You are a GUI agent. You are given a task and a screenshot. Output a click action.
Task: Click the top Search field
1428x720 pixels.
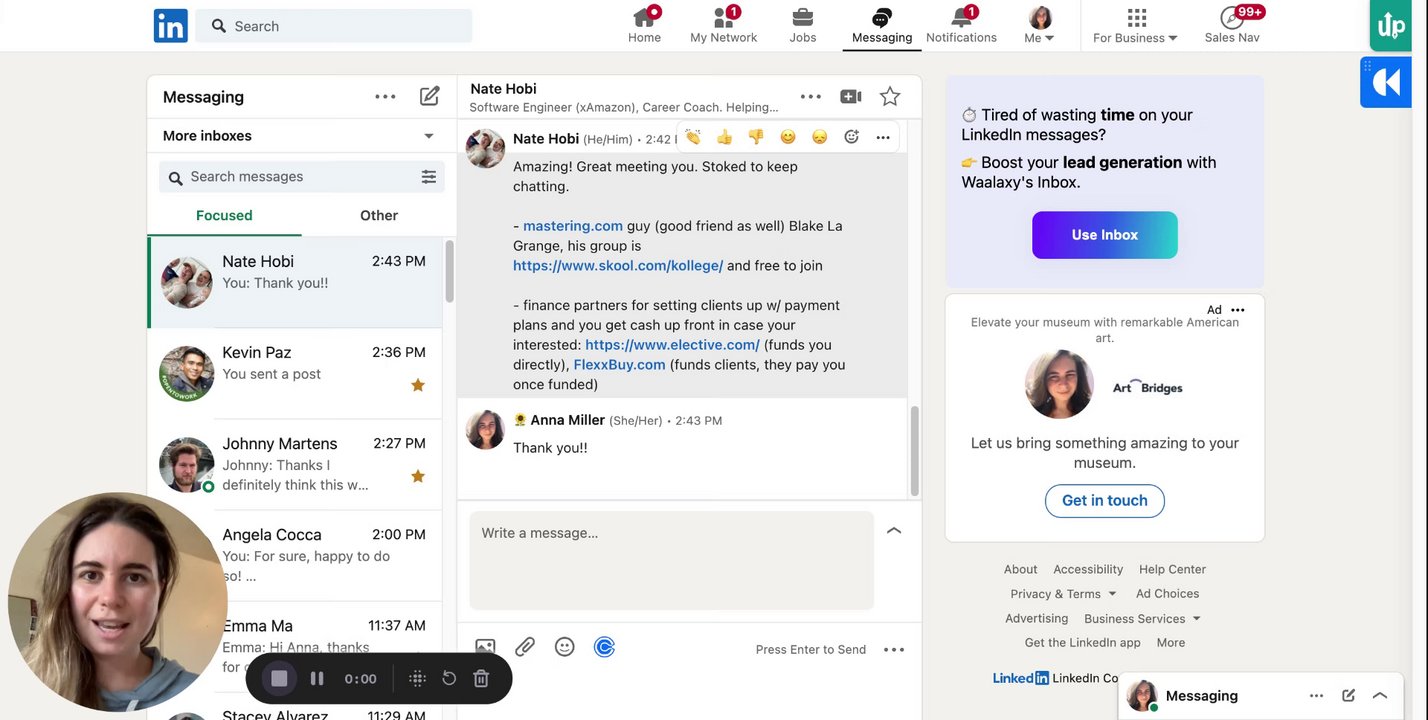point(334,26)
